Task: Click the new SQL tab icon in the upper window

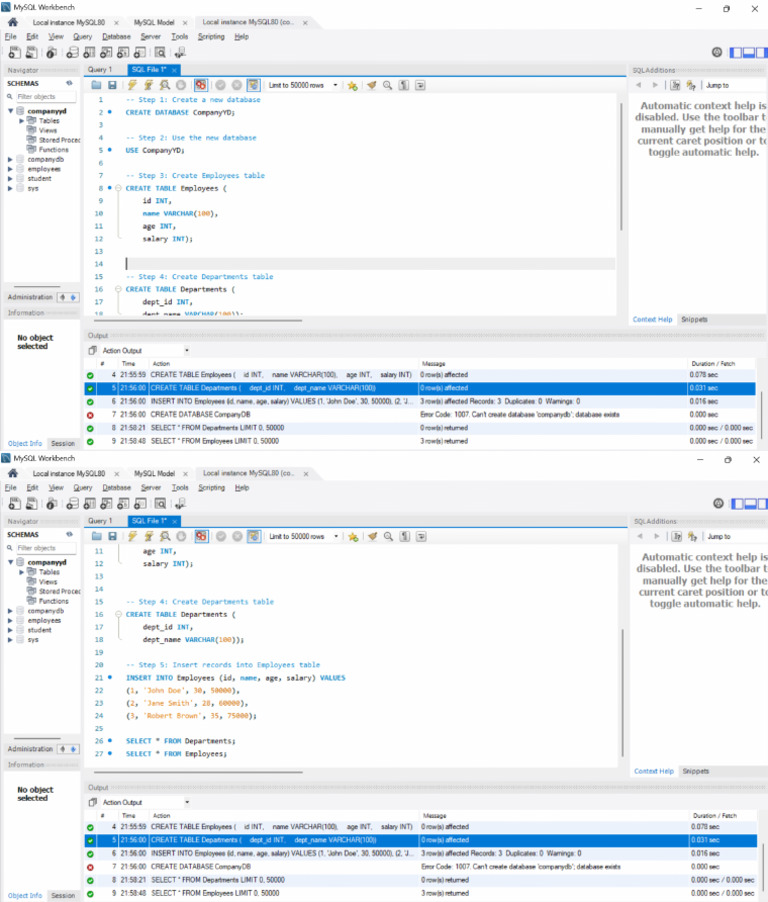Action: (14, 52)
